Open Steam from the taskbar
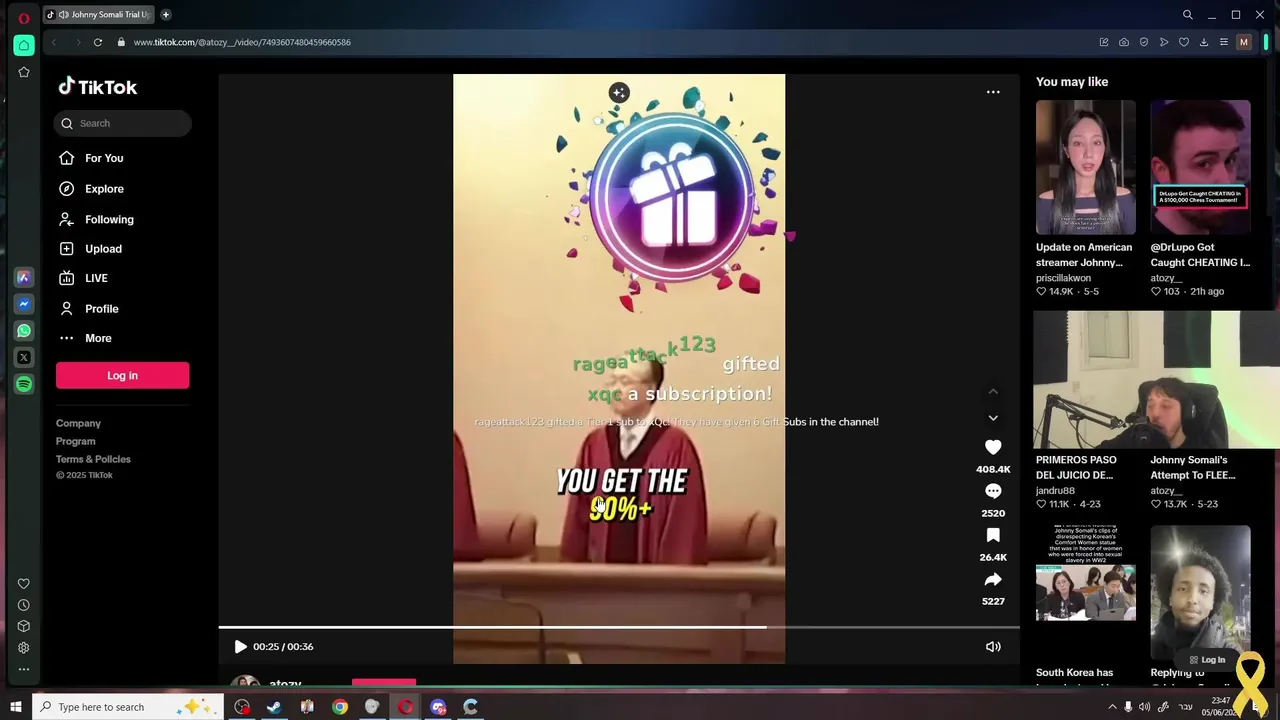 pos(274,707)
